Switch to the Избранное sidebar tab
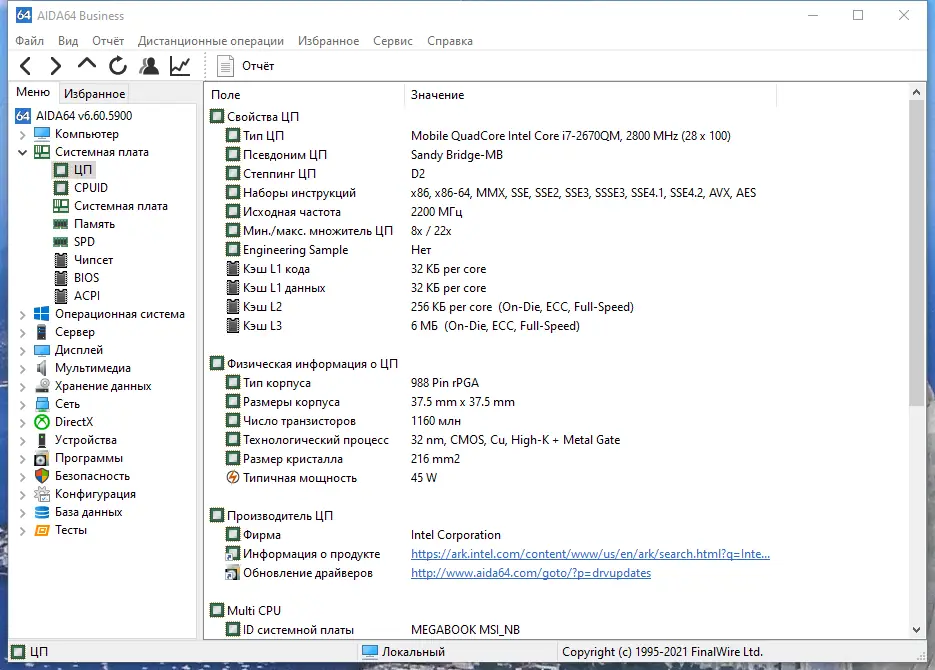The image size is (935, 670). coord(94,94)
